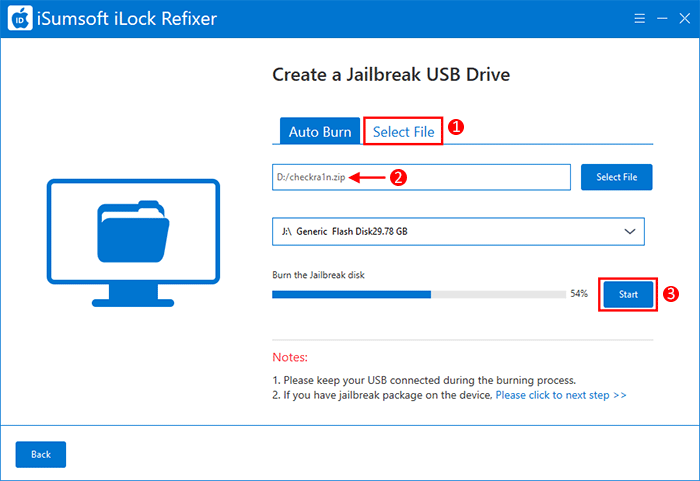Go back with the Back button
The width and height of the screenshot is (700, 481).
coord(41,455)
